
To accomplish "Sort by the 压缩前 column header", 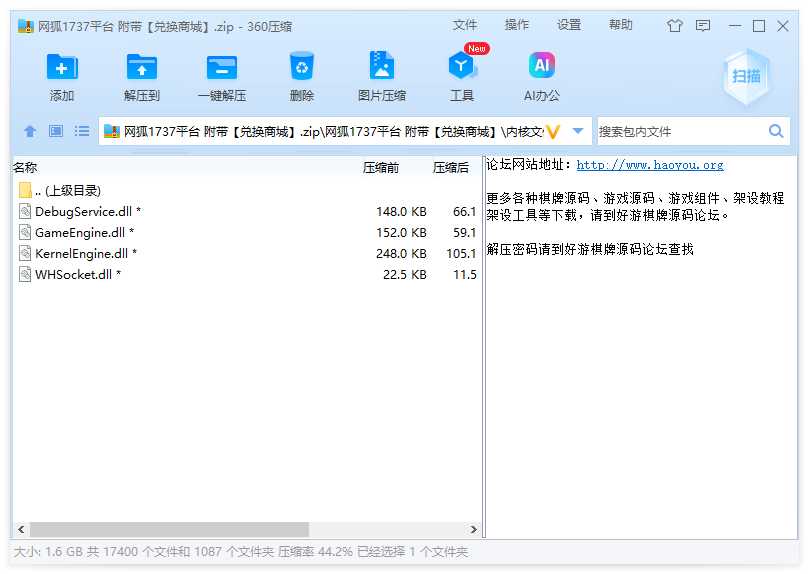I will (x=380, y=168).
